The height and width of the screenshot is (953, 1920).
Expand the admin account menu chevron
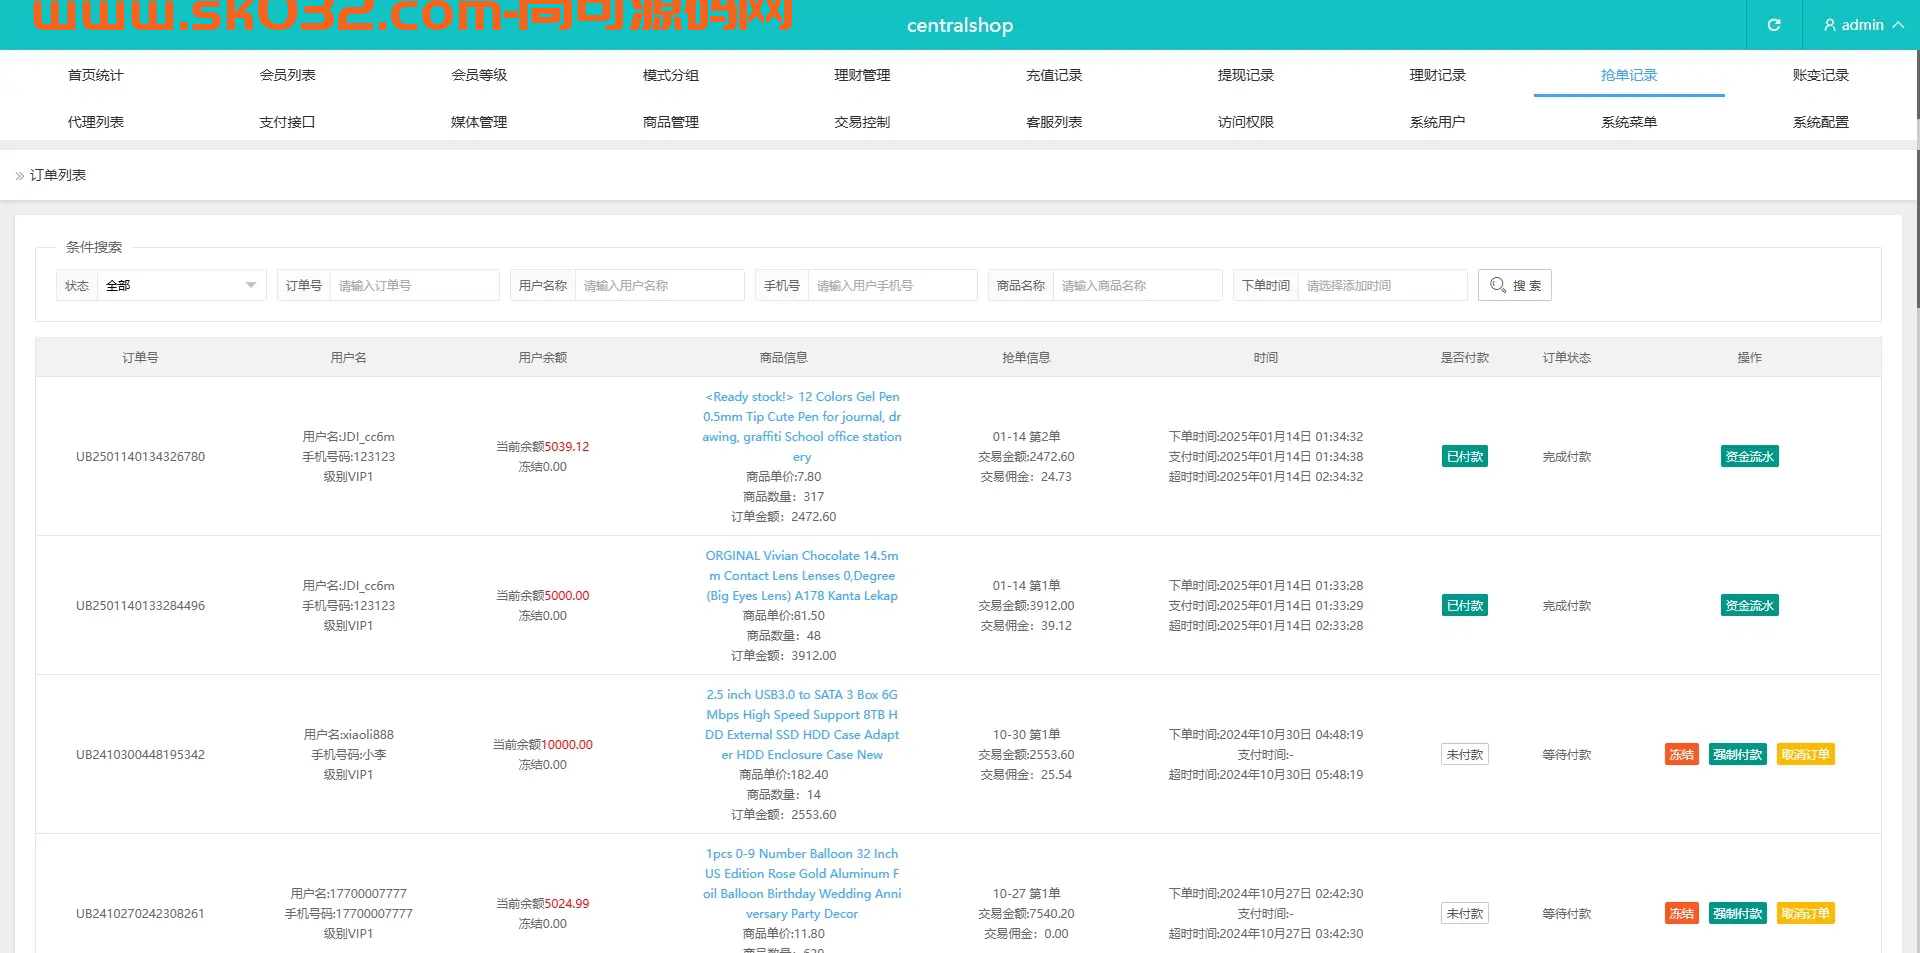(1897, 25)
